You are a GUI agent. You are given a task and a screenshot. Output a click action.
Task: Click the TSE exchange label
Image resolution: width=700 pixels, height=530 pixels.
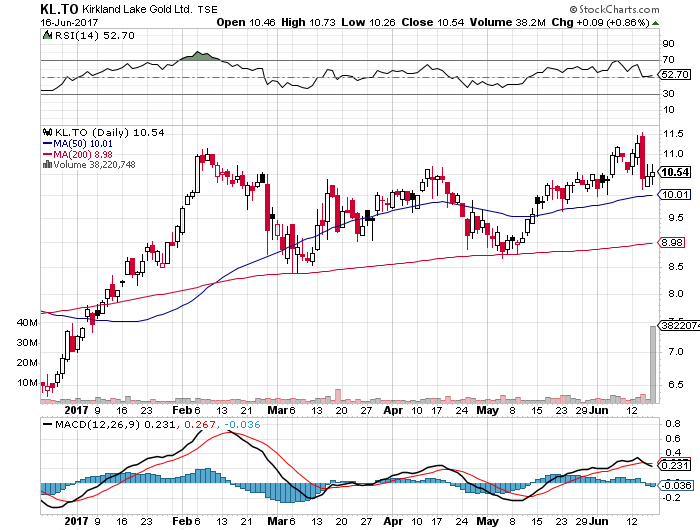208,9
